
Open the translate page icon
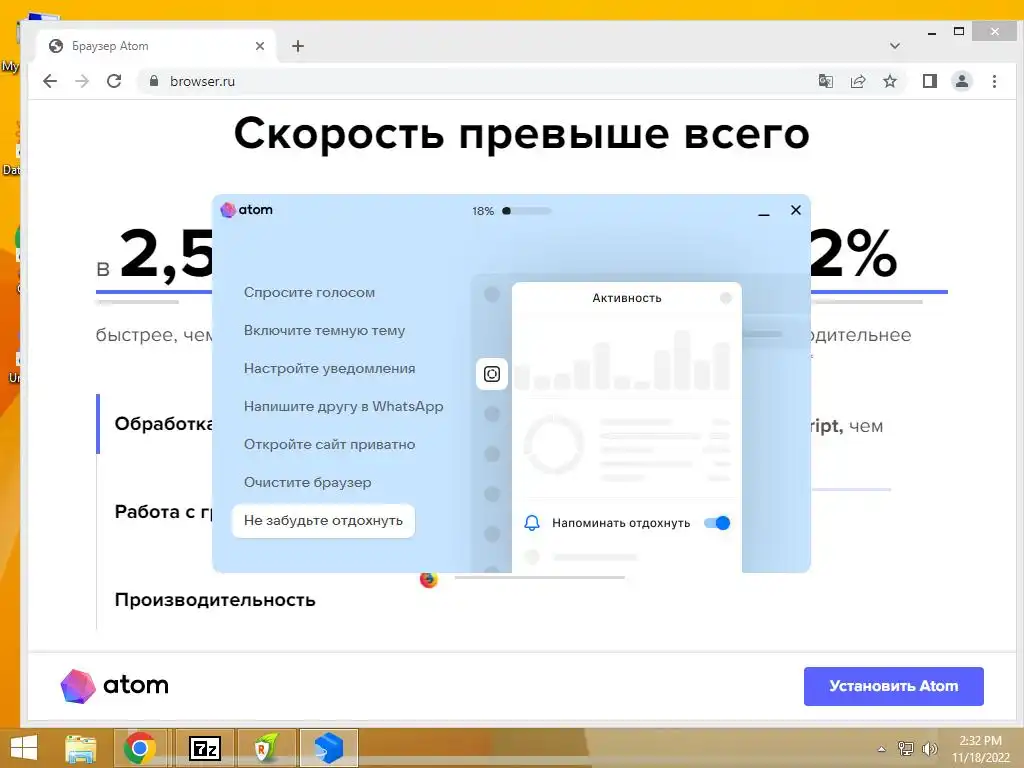point(825,81)
